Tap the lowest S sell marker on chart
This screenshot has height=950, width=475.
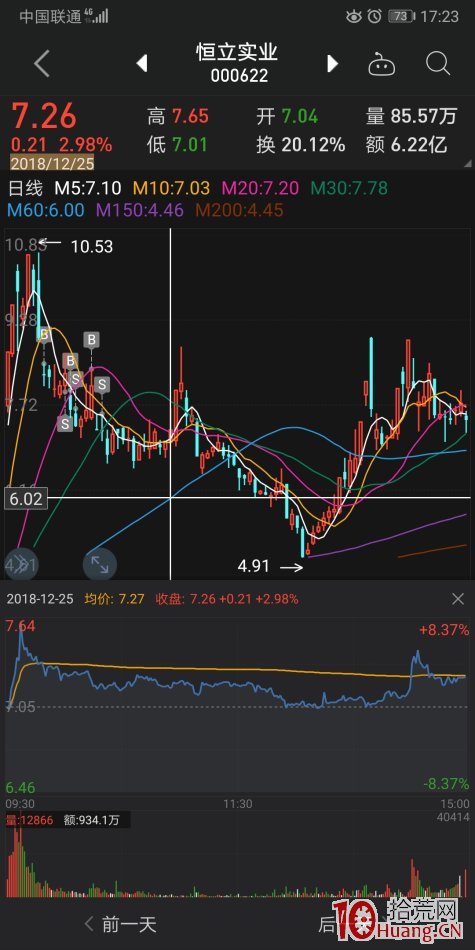(x=65, y=424)
